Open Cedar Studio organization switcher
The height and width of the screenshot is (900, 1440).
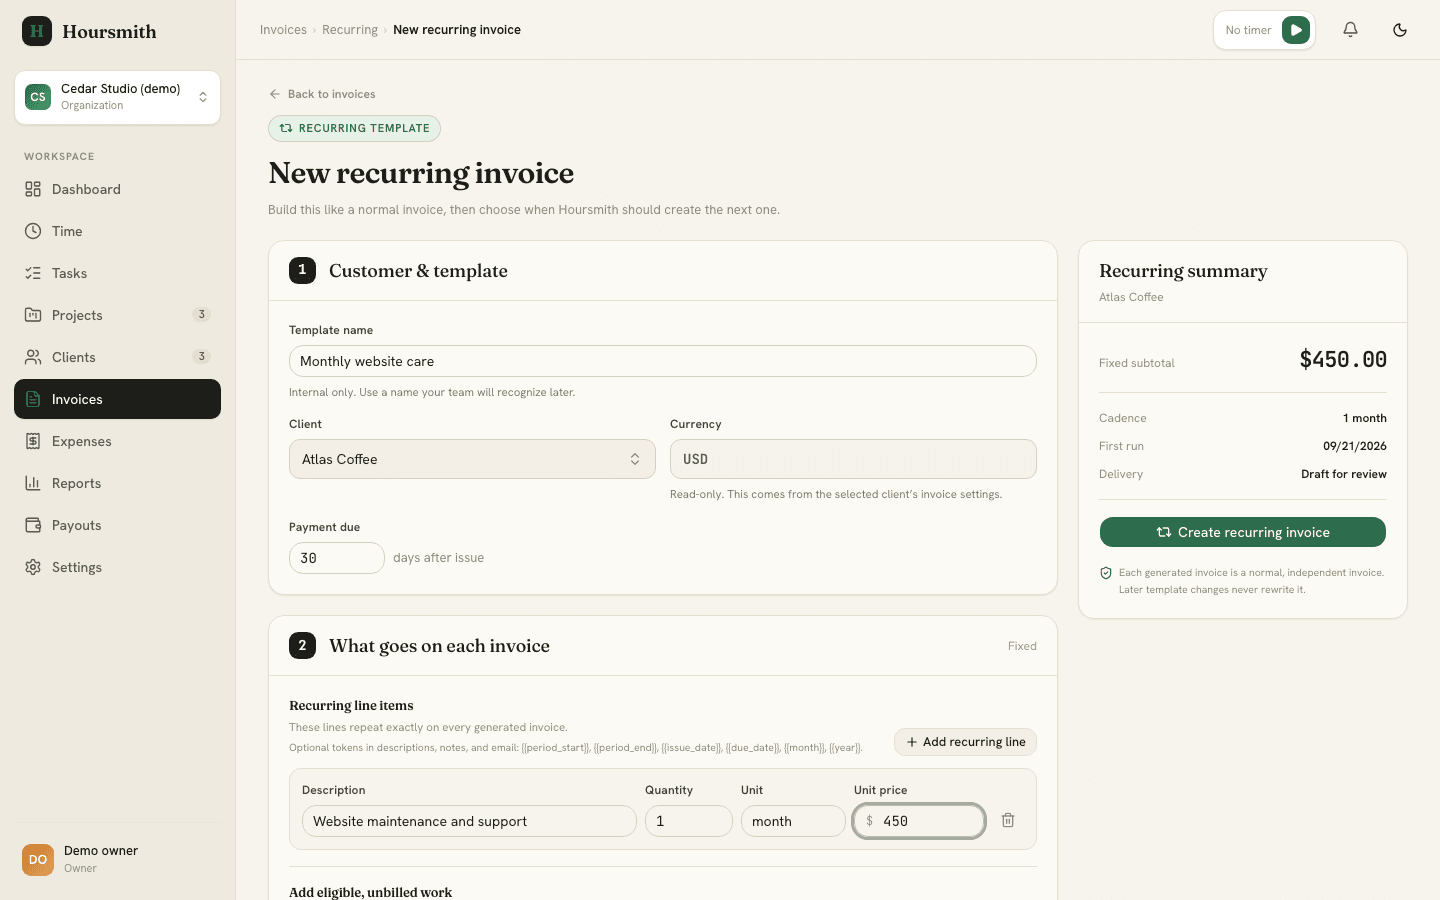point(117,97)
